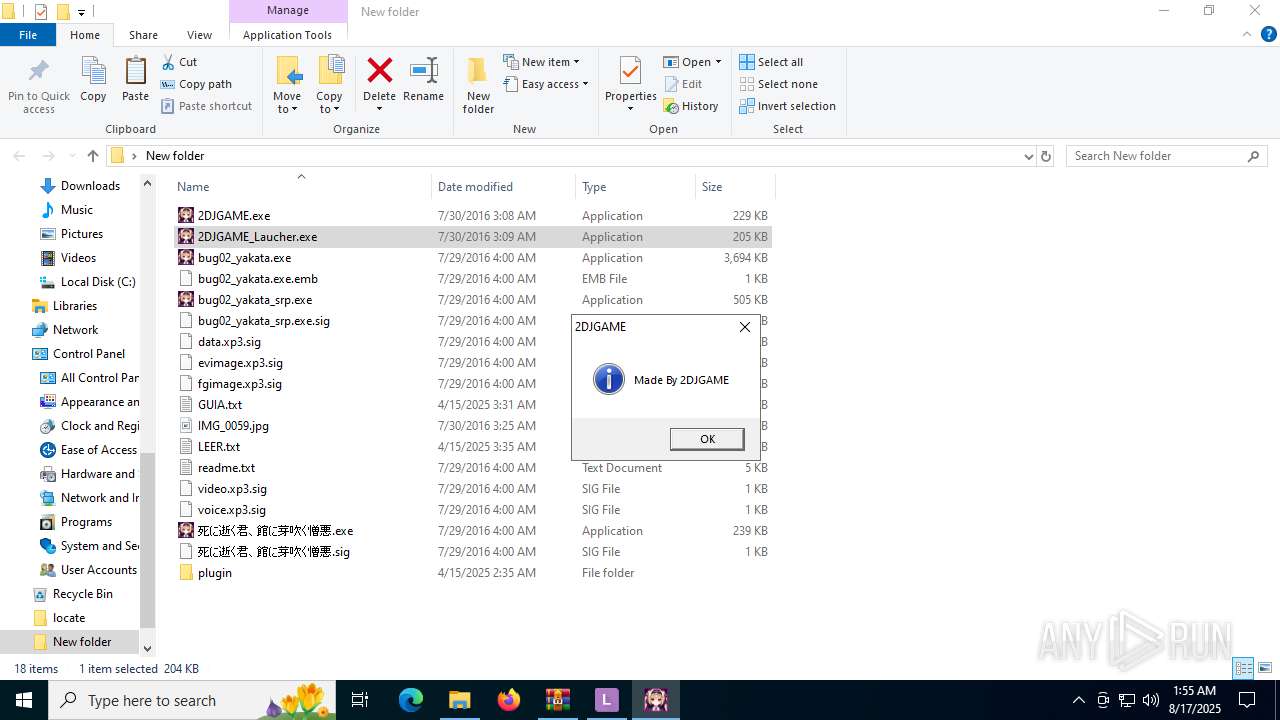
Task: Click the New folder ribbon icon
Action: click(478, 72)
